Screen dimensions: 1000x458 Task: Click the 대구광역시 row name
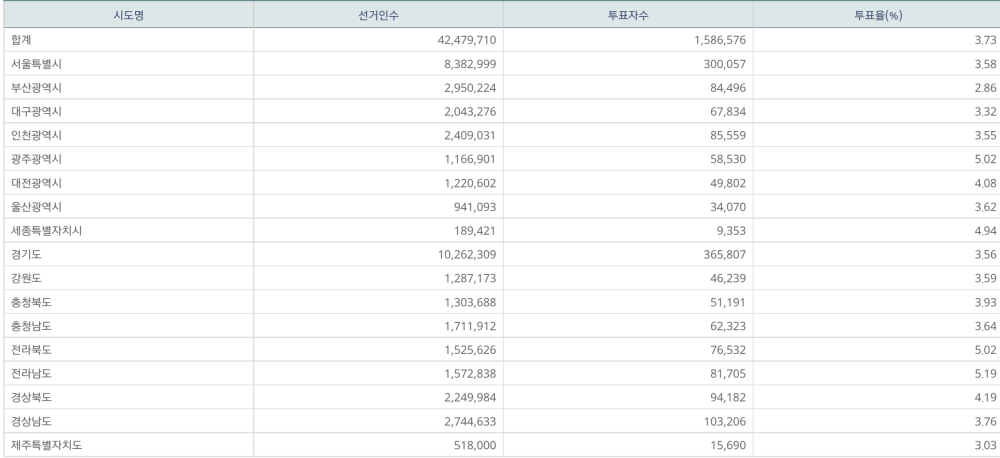click(x=36, y=112)
